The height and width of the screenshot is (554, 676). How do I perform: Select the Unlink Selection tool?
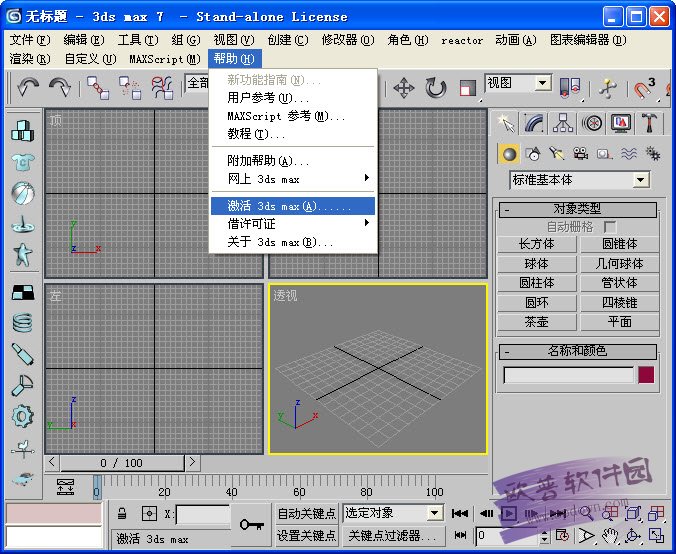(130, 88)
